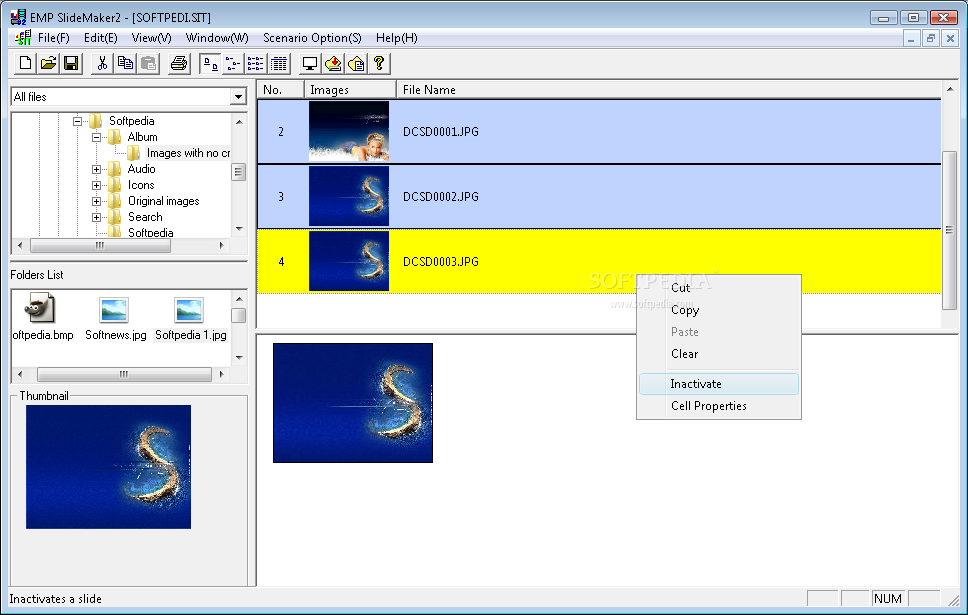Click the slide list vertical scrollbar thumb
This screenshot has width=968, height=615.
[949, 230]
